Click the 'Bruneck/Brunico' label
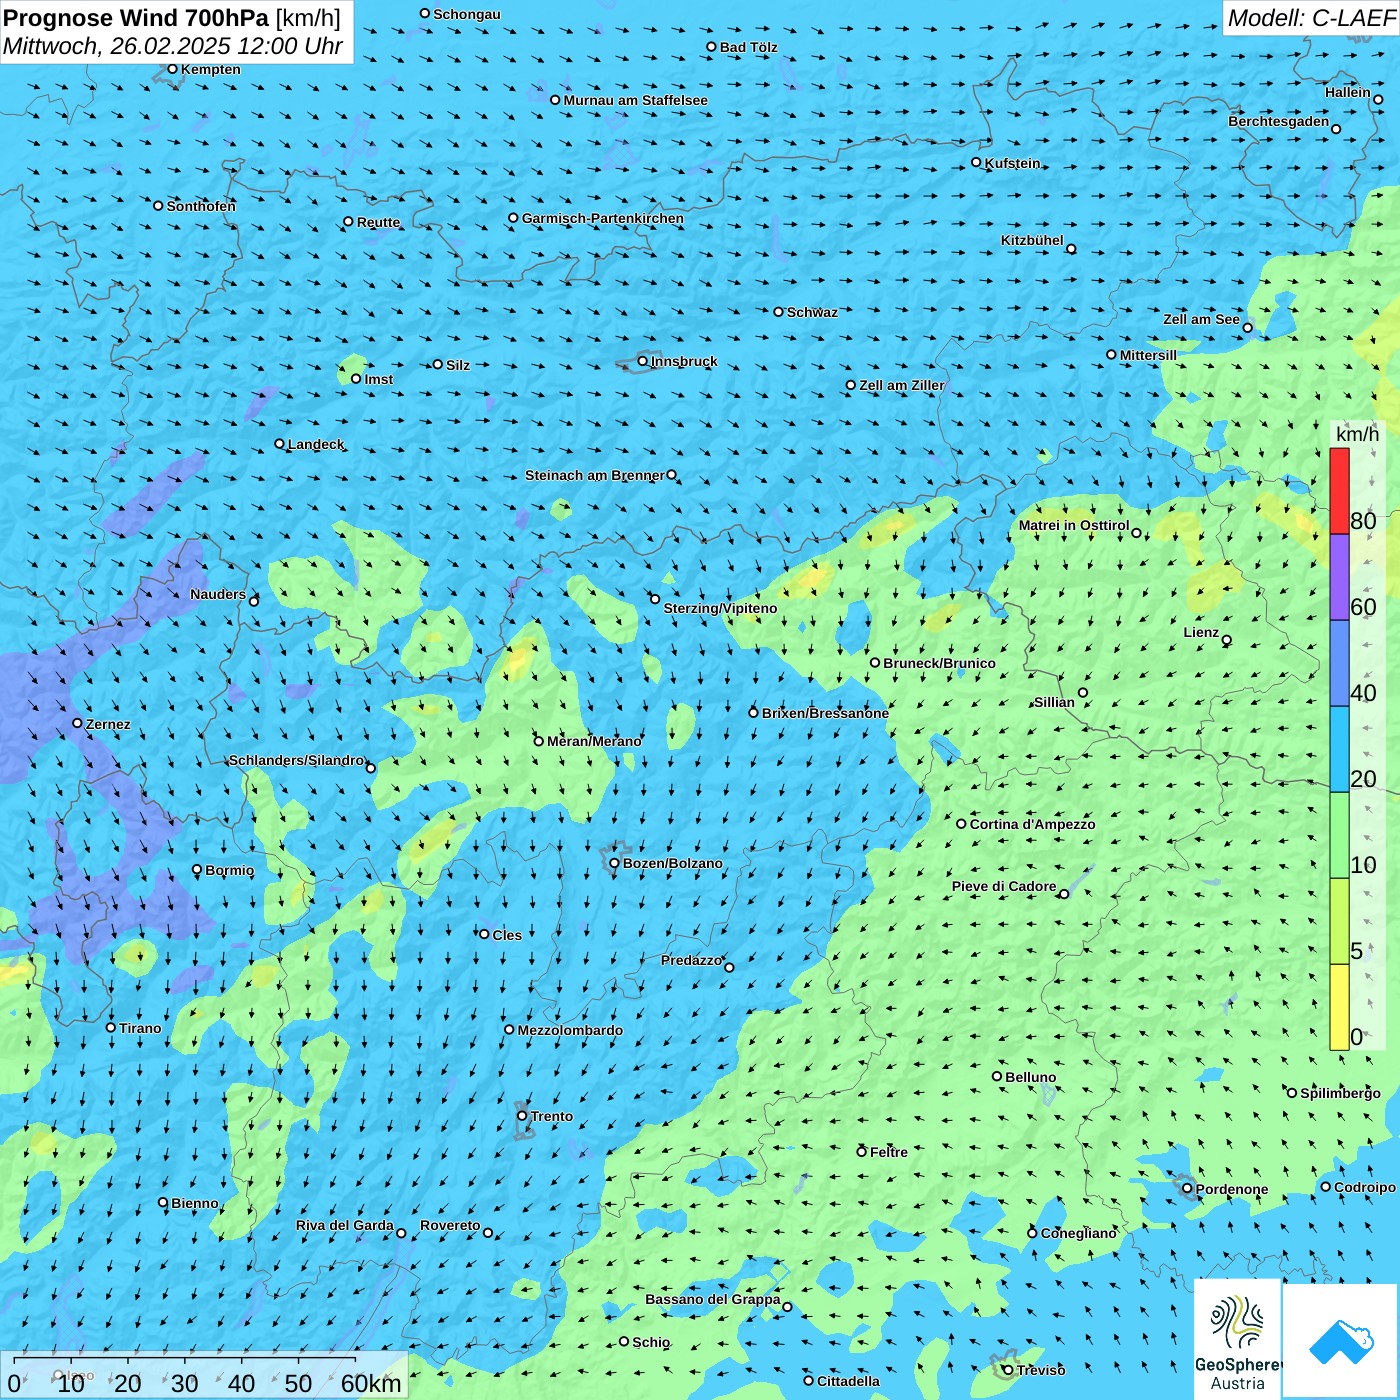 [939, 663]
